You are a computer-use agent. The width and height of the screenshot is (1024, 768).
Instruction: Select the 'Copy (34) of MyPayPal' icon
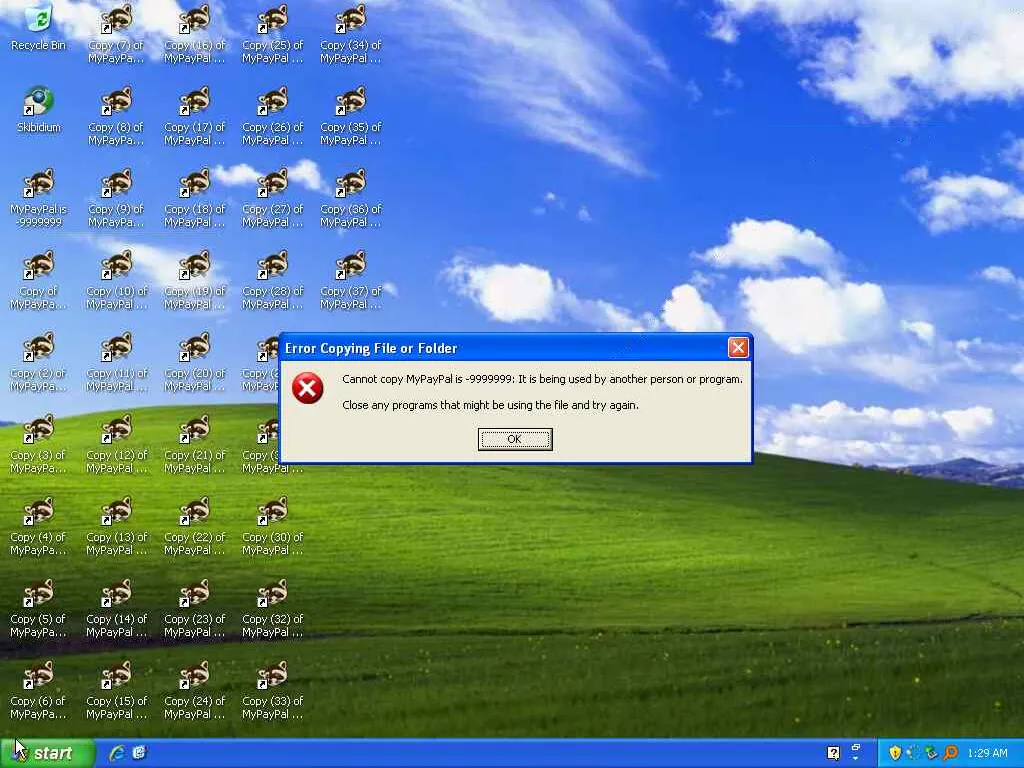coord(351,35)
